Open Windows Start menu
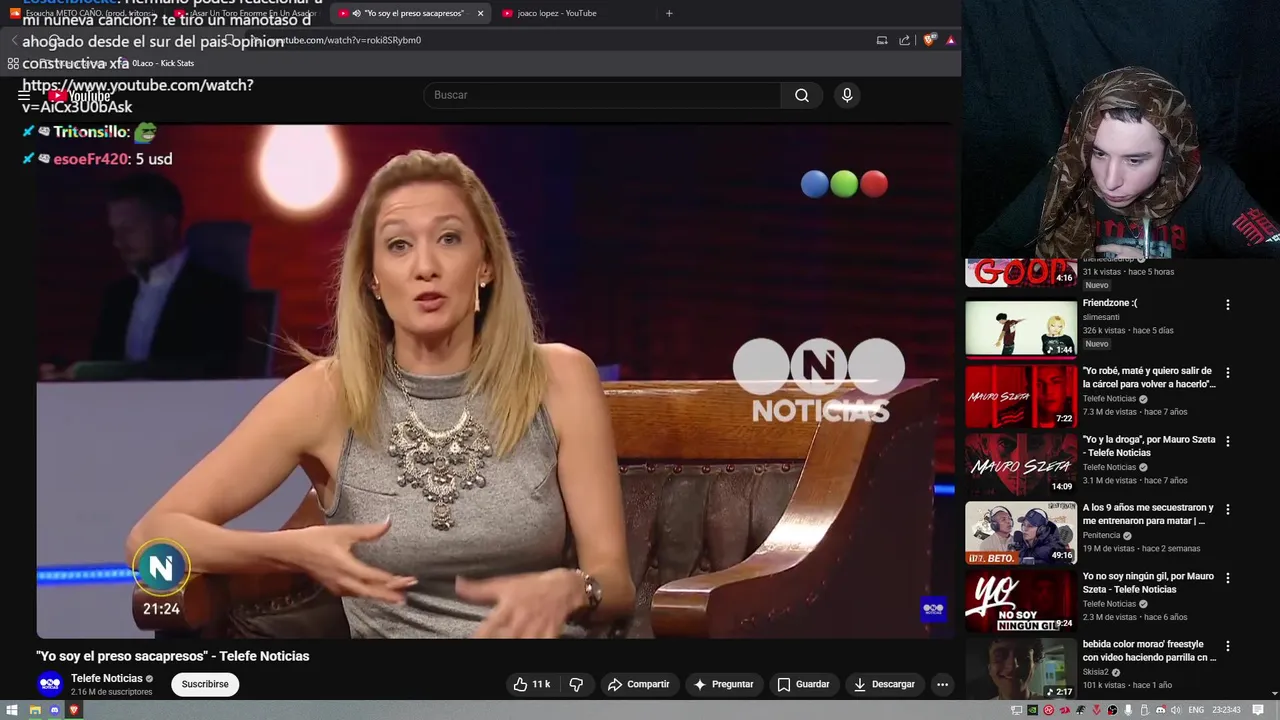 [13, 710]
